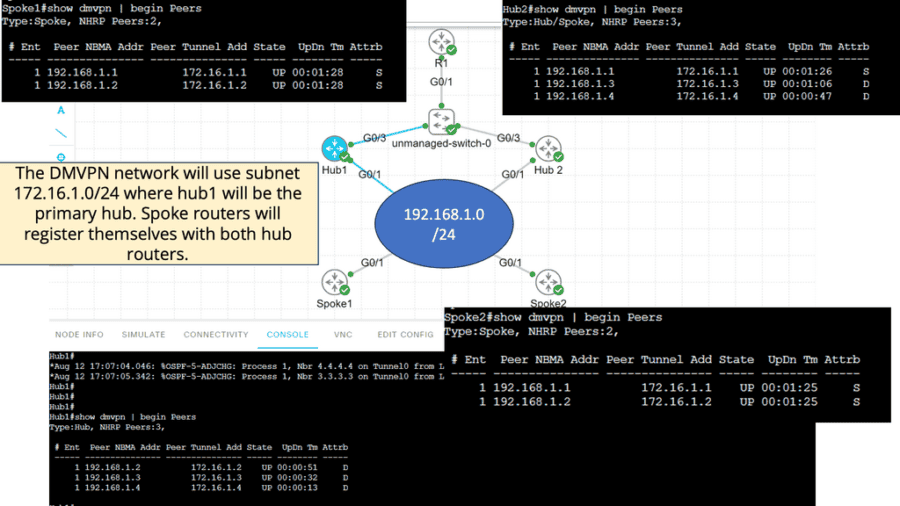Click 'show dmvpn | begin Peers' in Hub1 console
The height and width of the screenshot is (506, 900).
[x=135, y=417]
